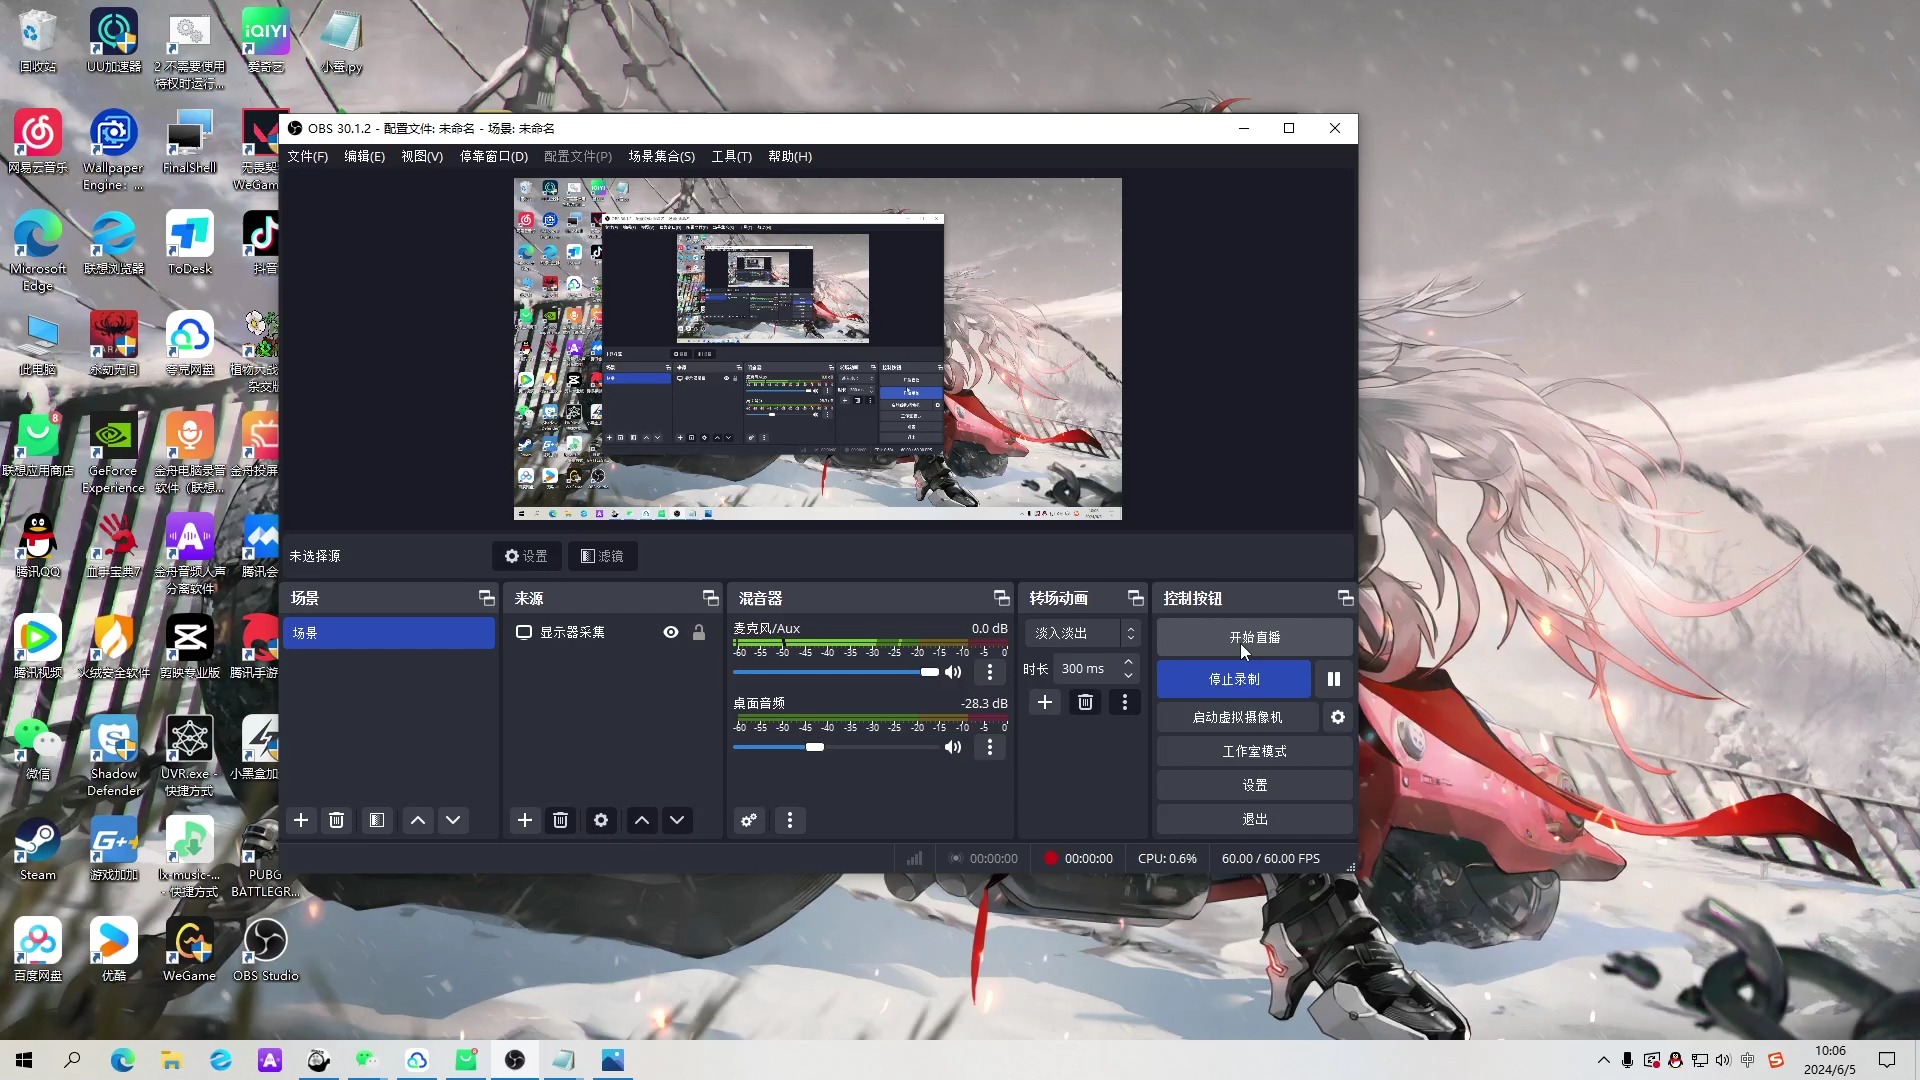The width and height of the screenshot is (1920, 1080).
Task: Open virtual camera settings gear icon
Action: (1338, 717)
